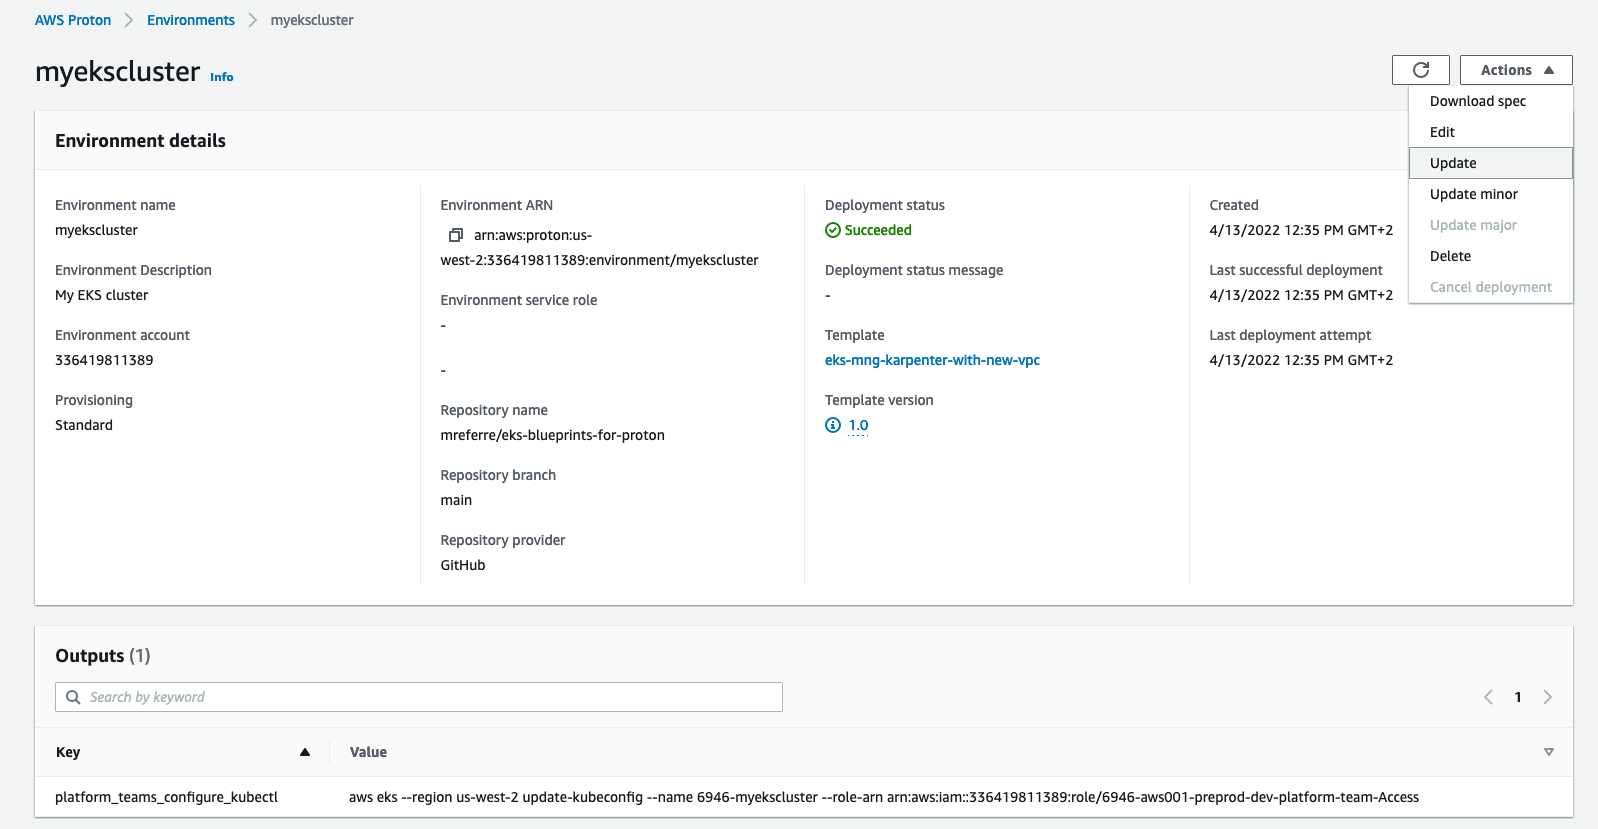Navigate to Environments breadcrumb
The height and width of the screenshot is (829, 1598).
pos(191,20)
